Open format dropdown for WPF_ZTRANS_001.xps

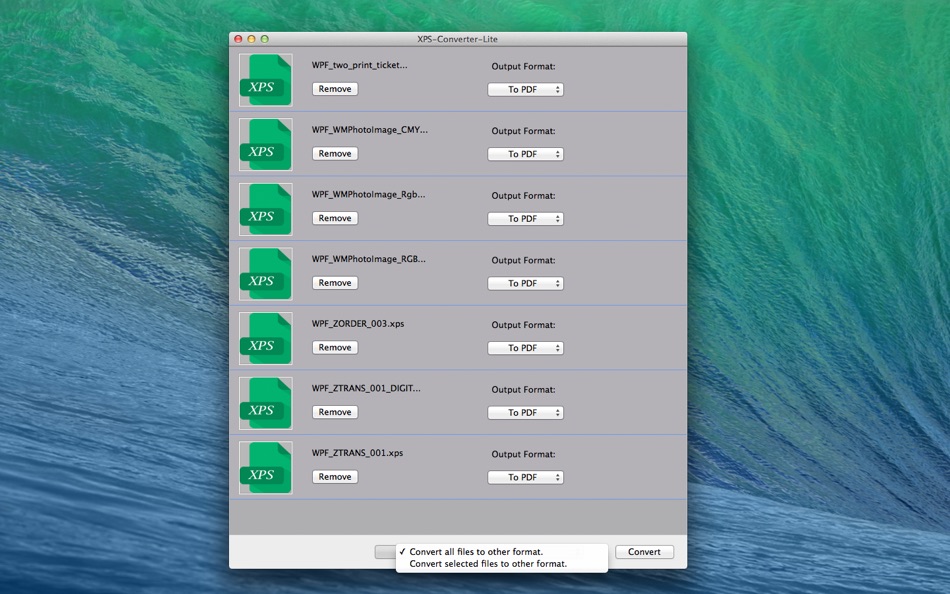525,477
